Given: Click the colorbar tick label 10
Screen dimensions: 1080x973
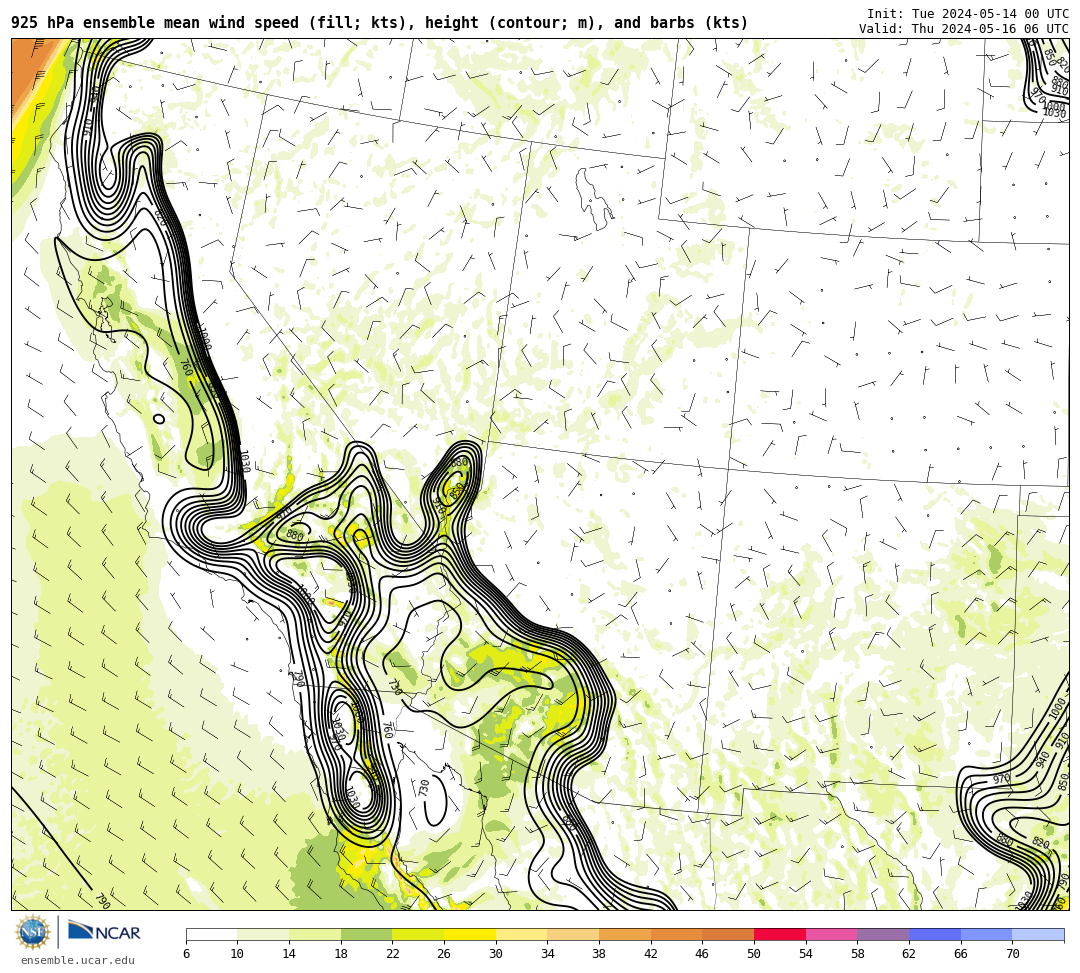Looking at the screenshot, I should point(238,954).
